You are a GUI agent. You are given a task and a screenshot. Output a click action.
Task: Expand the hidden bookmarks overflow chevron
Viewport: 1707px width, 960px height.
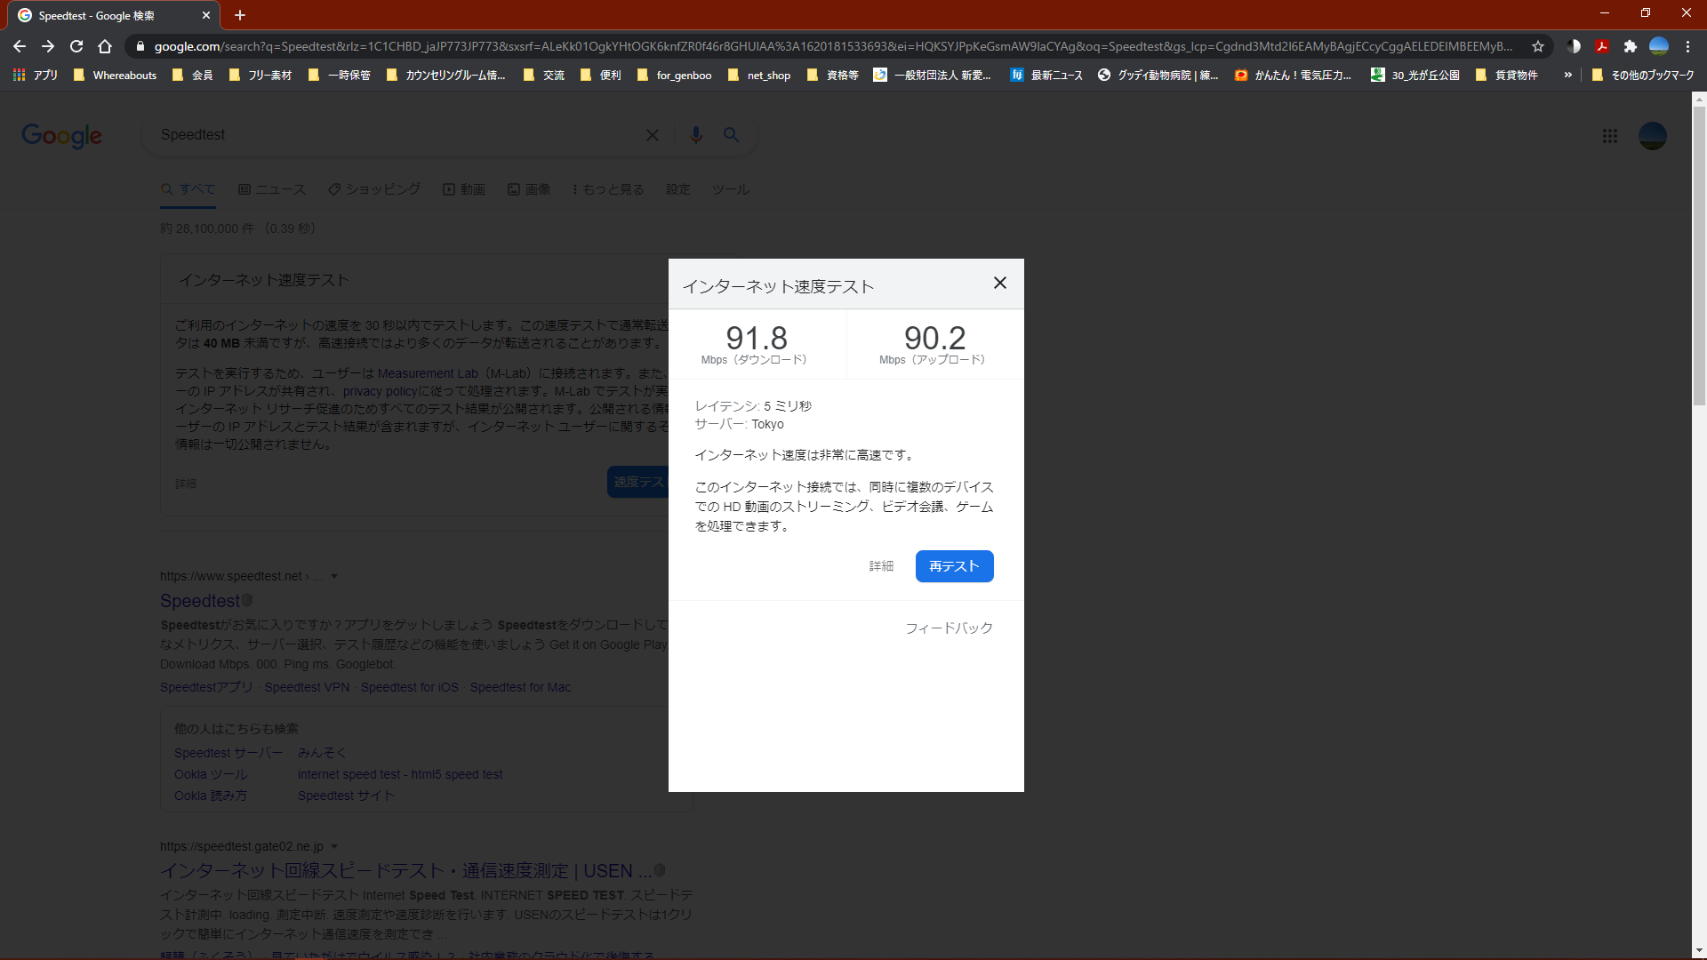[x=1567, y=75]
